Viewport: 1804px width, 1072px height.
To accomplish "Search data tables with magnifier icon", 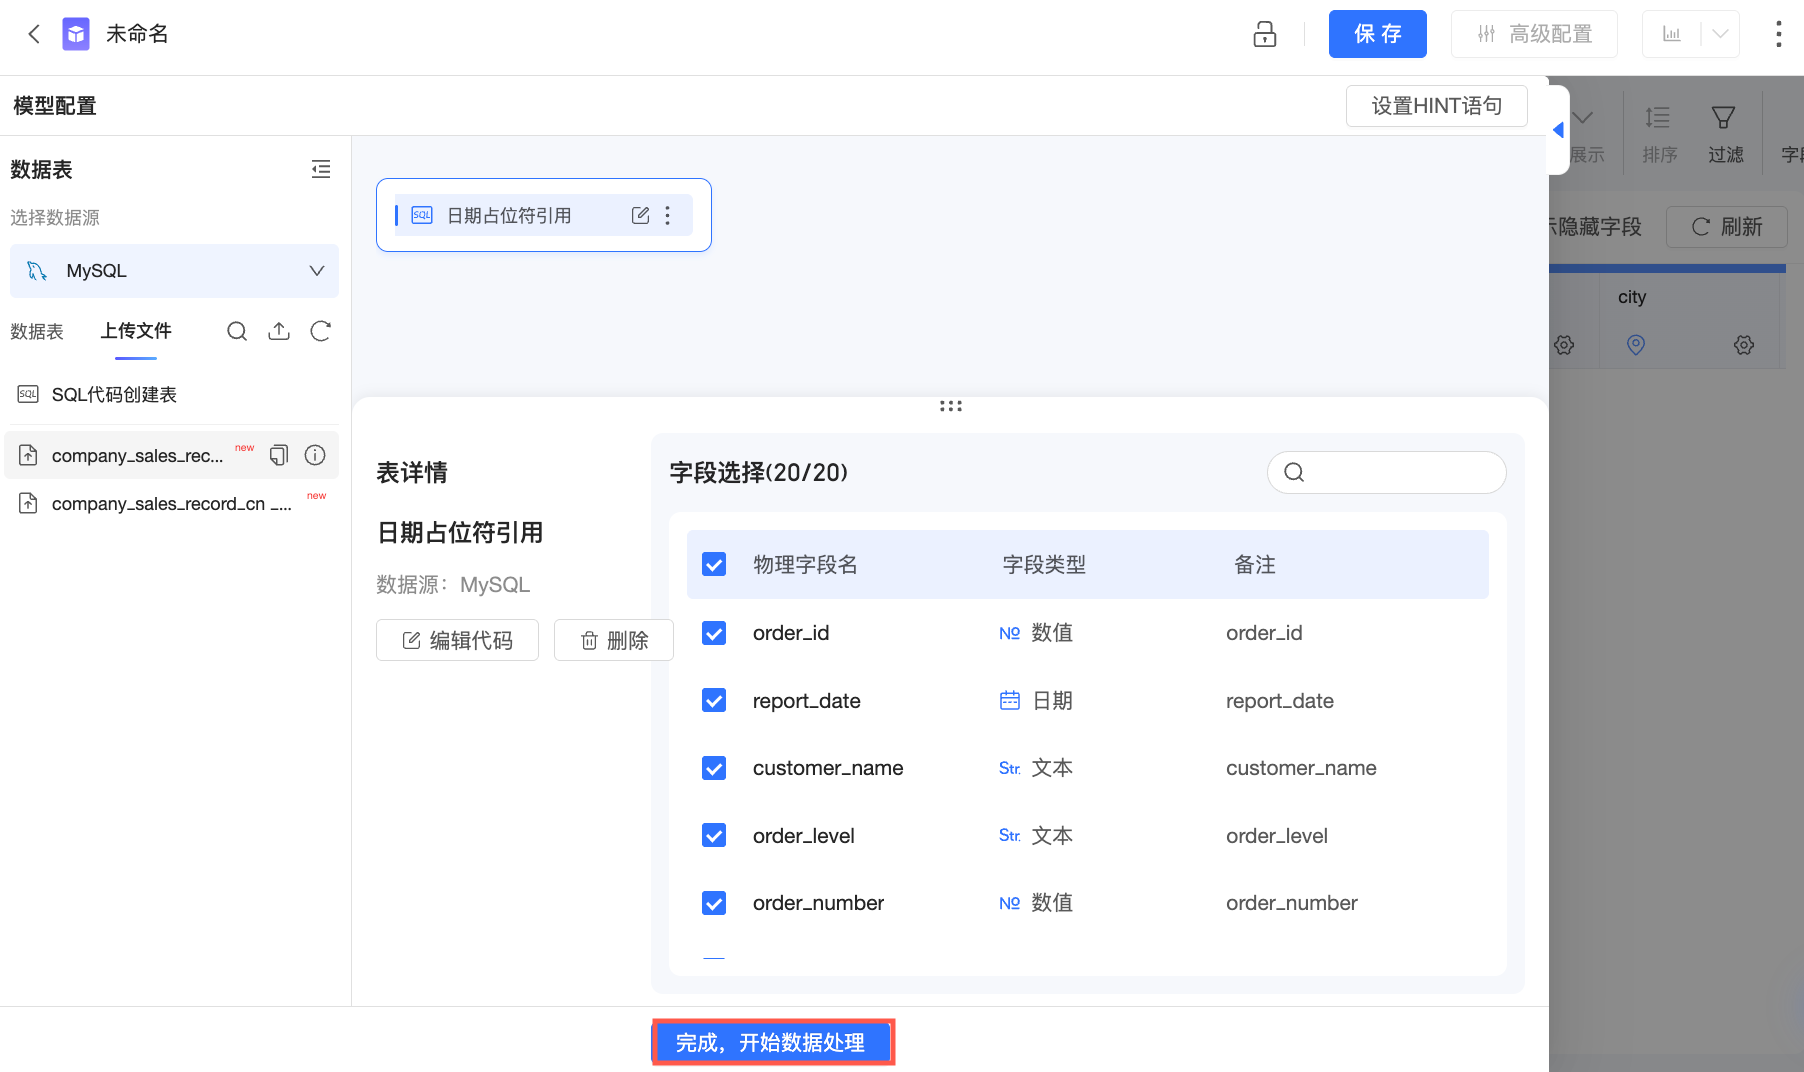I will (237, 331).
